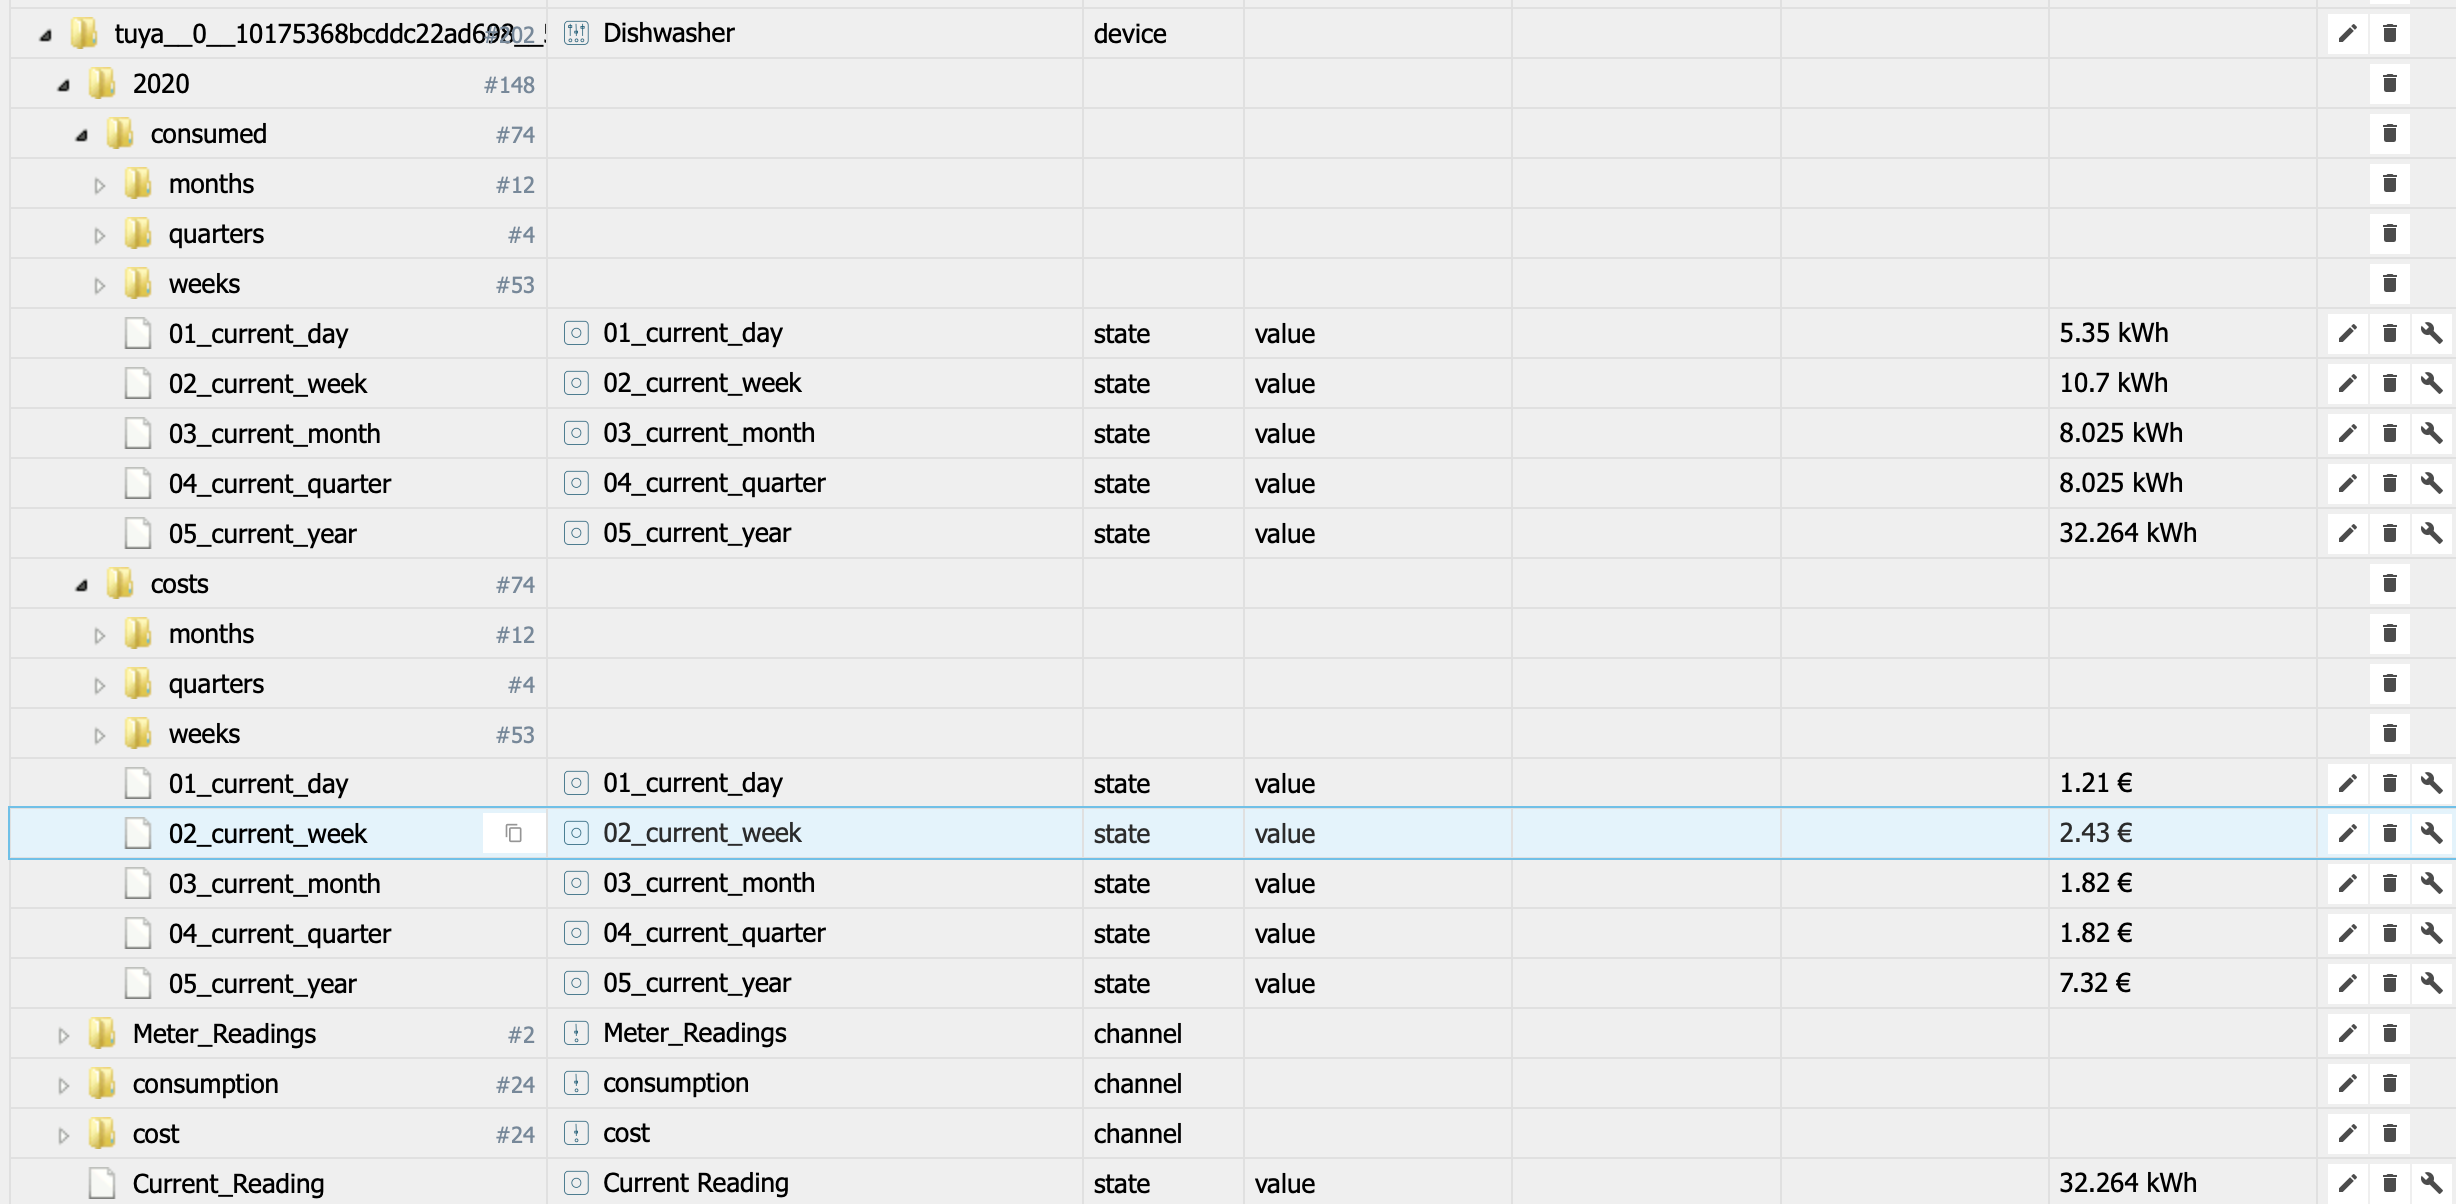Open wrench settings for consumed 01_current_day
The image size is (2456, 1204).
[x=2431, y=334]
